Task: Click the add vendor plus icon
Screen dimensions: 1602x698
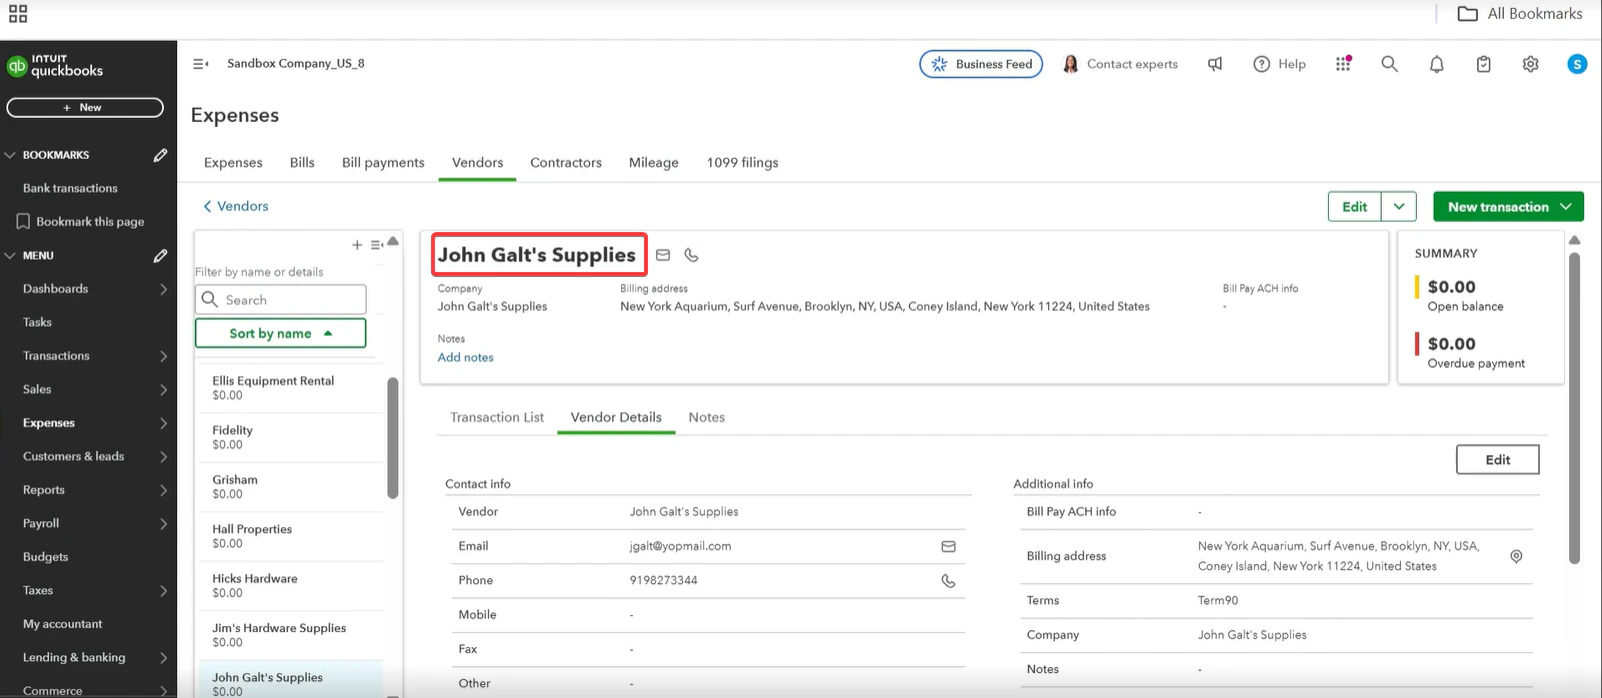Action: pos(357,245)
